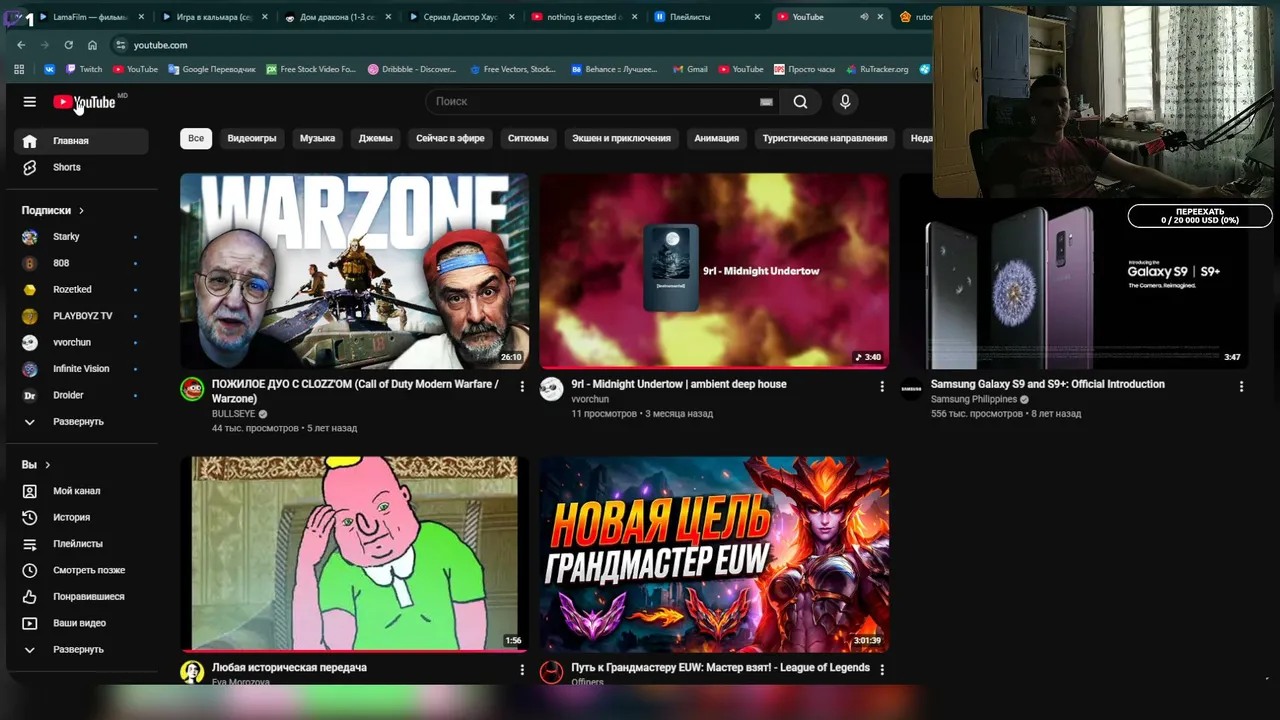The image size is (1280, 720).
Task: Play the WARZONE video thumbnail
Action: point(354,271)
